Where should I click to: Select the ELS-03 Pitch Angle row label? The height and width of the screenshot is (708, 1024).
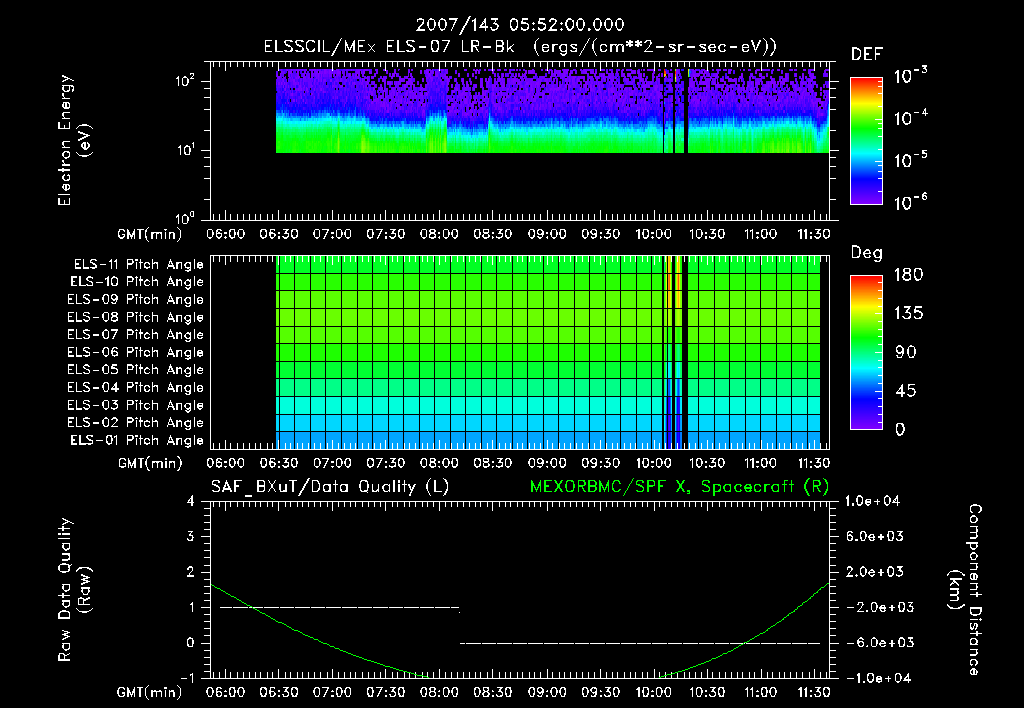tap(135, 405)
